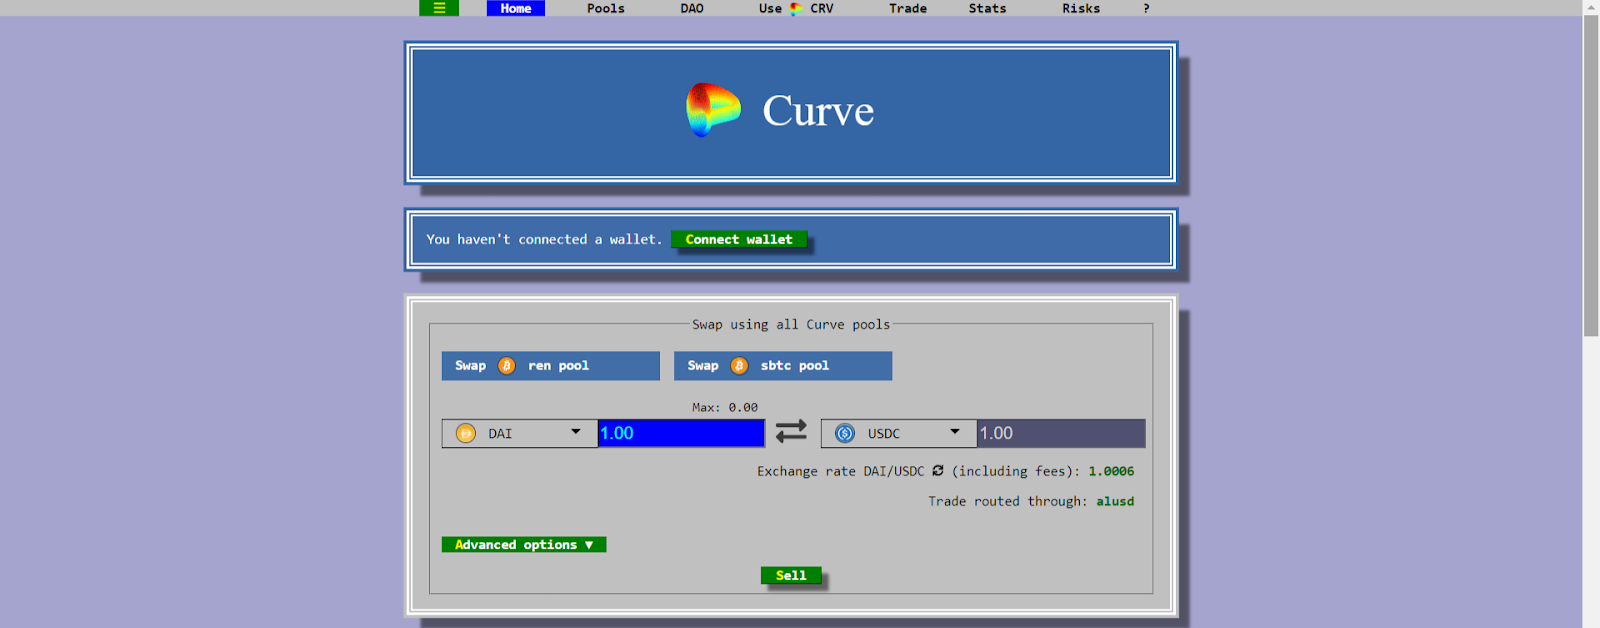Click the CRV token icon in navigation
This screenshot has height=628, width=1600.
796,8
